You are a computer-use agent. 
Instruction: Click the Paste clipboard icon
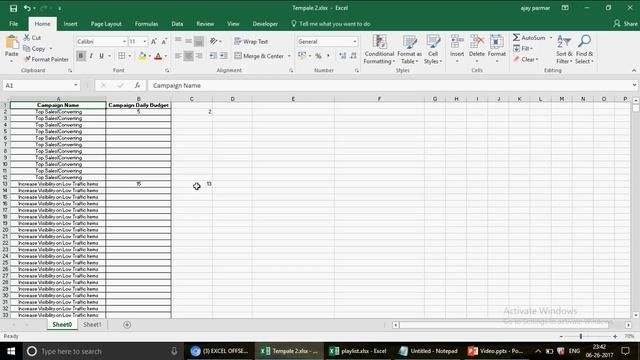tap(11, 42)
